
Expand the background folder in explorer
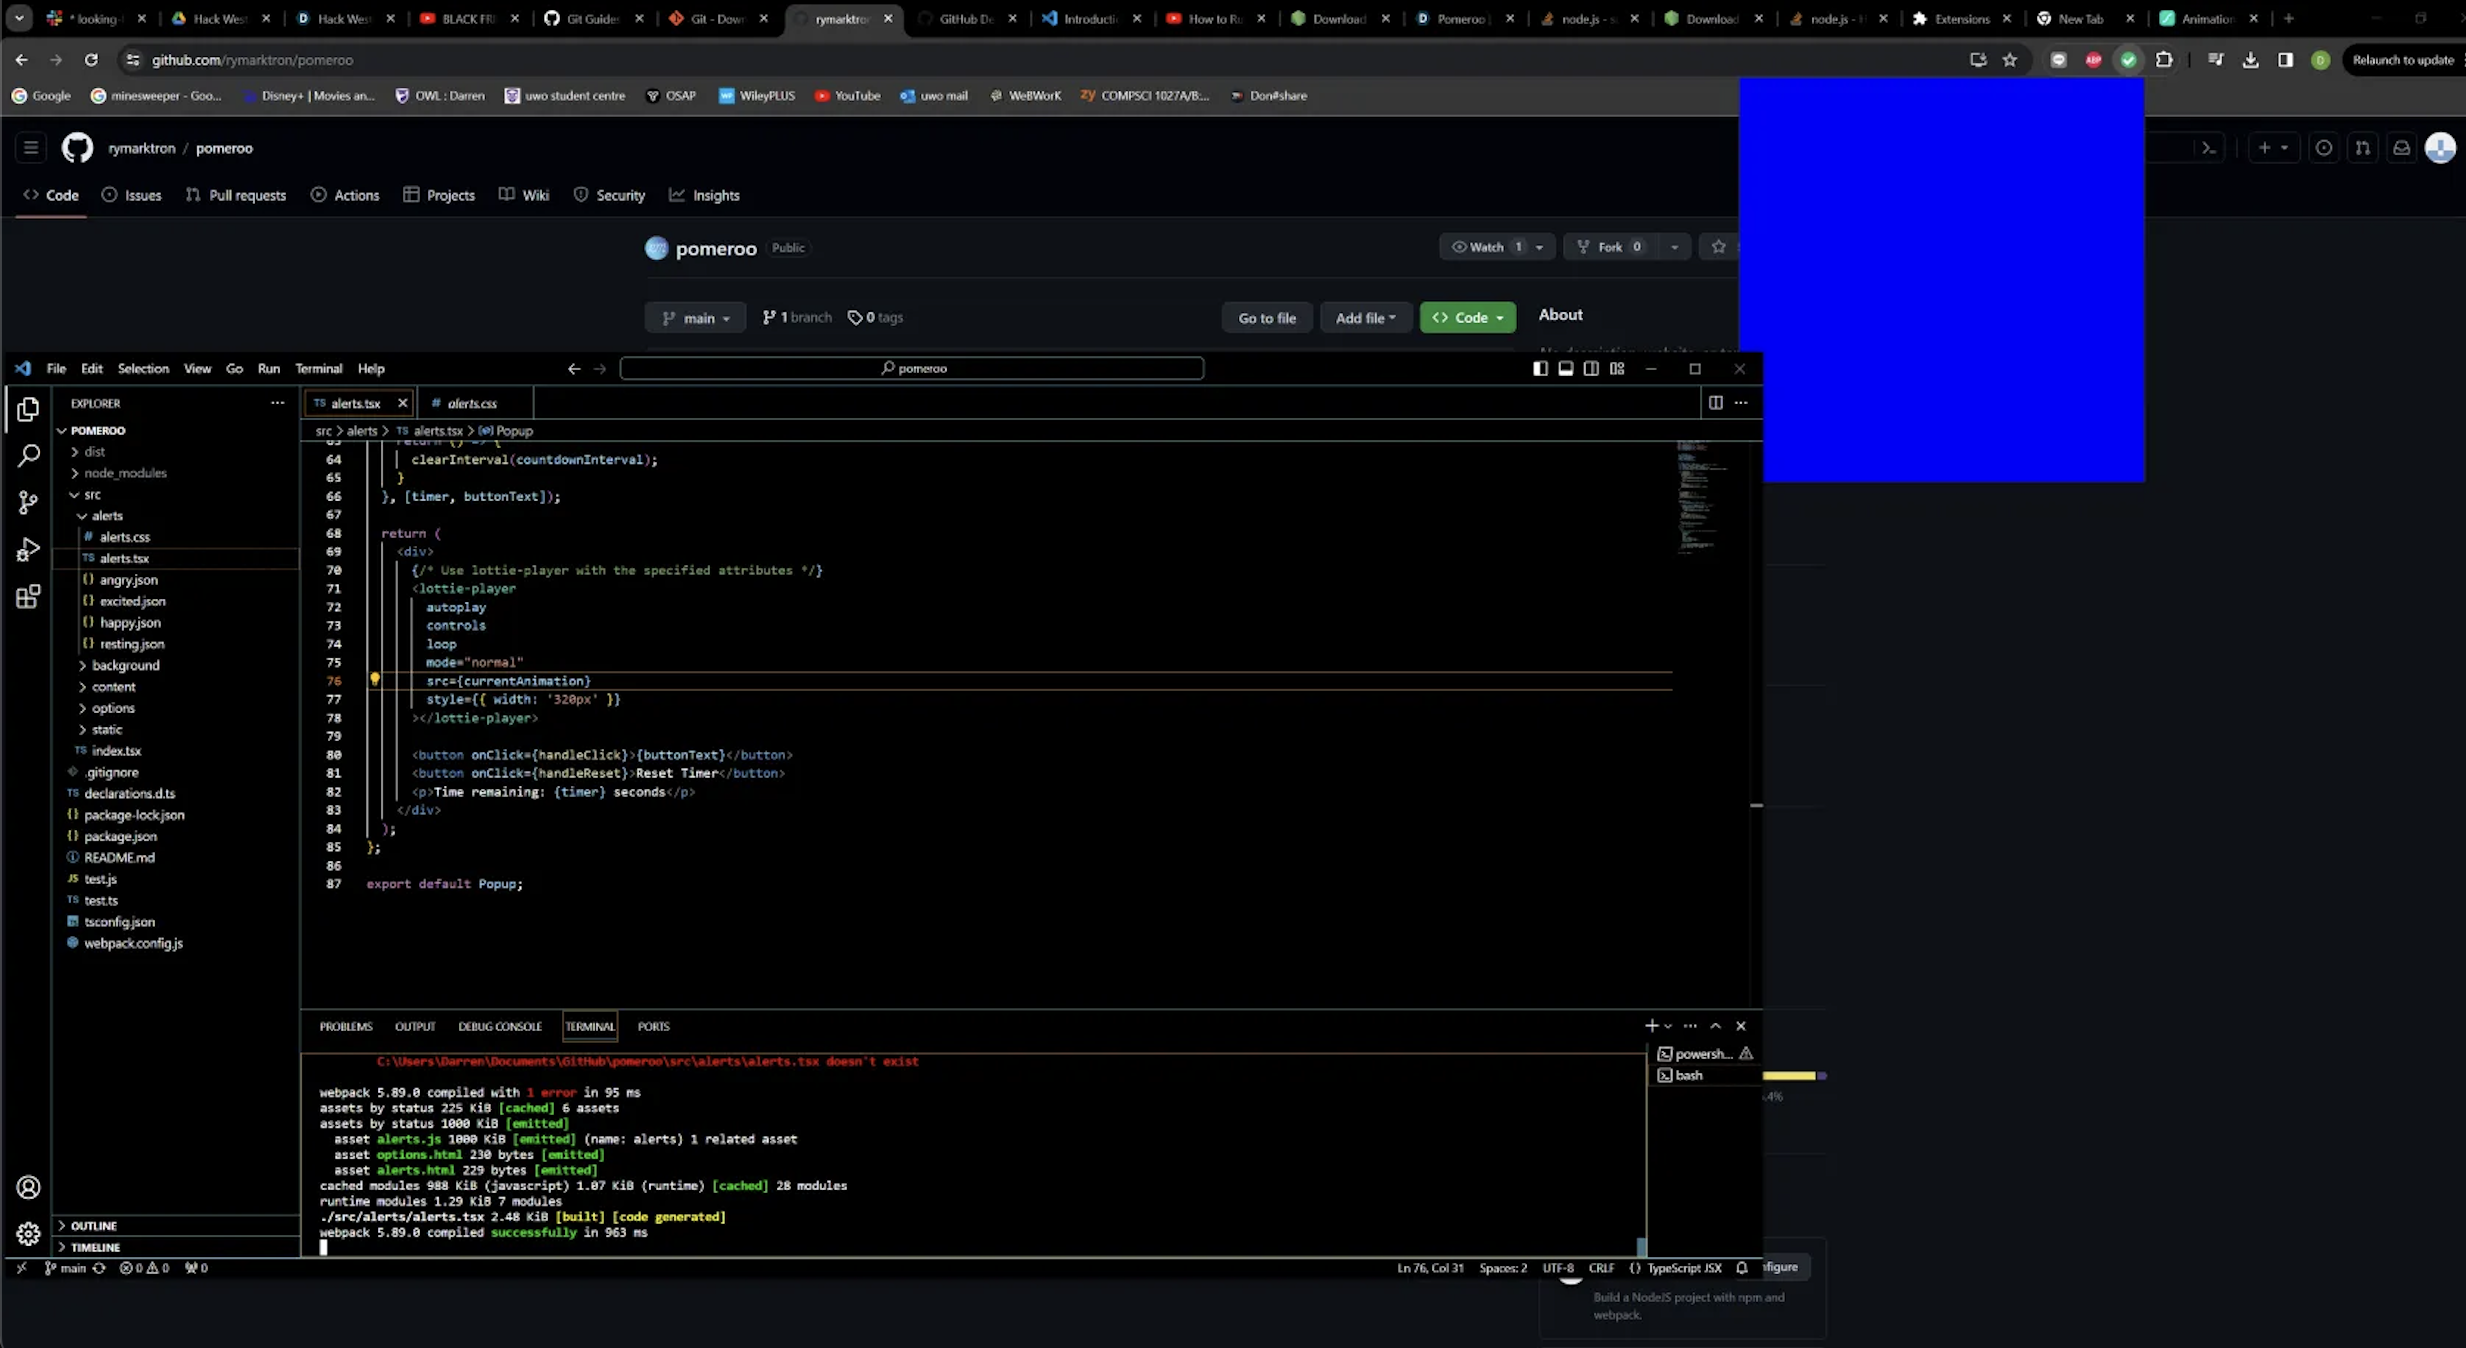[125, 665]
